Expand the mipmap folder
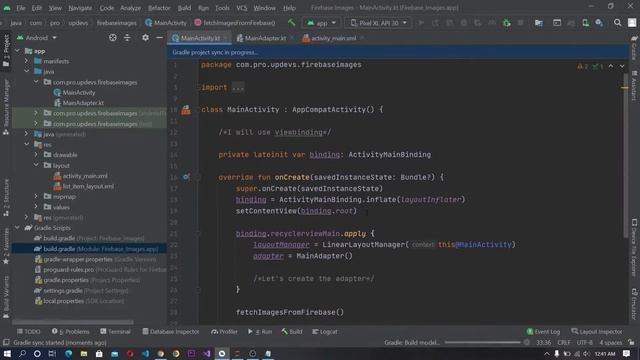The width and height of the screenshot is (640, 360). coord(36,196)
